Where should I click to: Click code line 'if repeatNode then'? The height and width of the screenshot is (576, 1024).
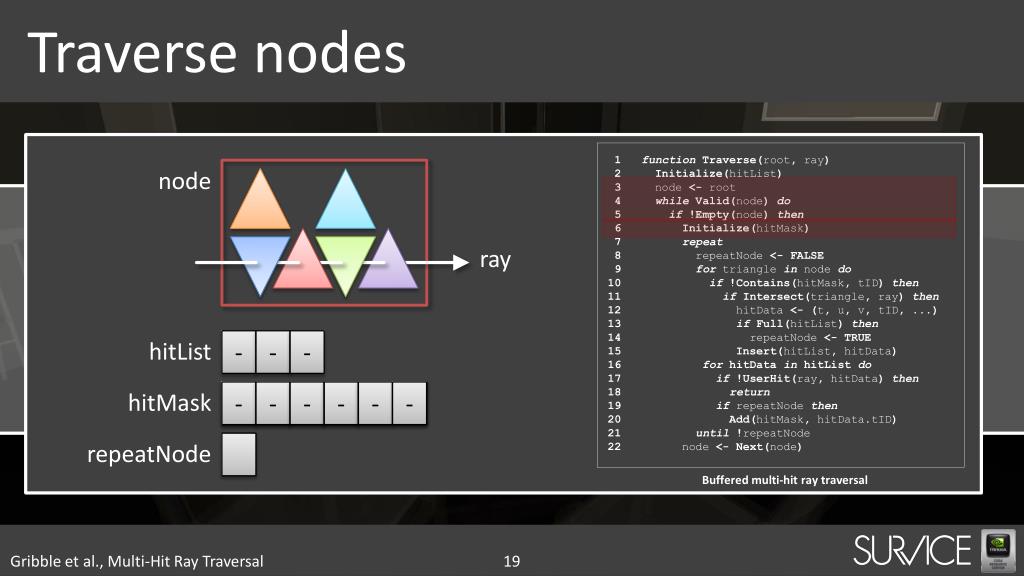click(x=776, y=407)
